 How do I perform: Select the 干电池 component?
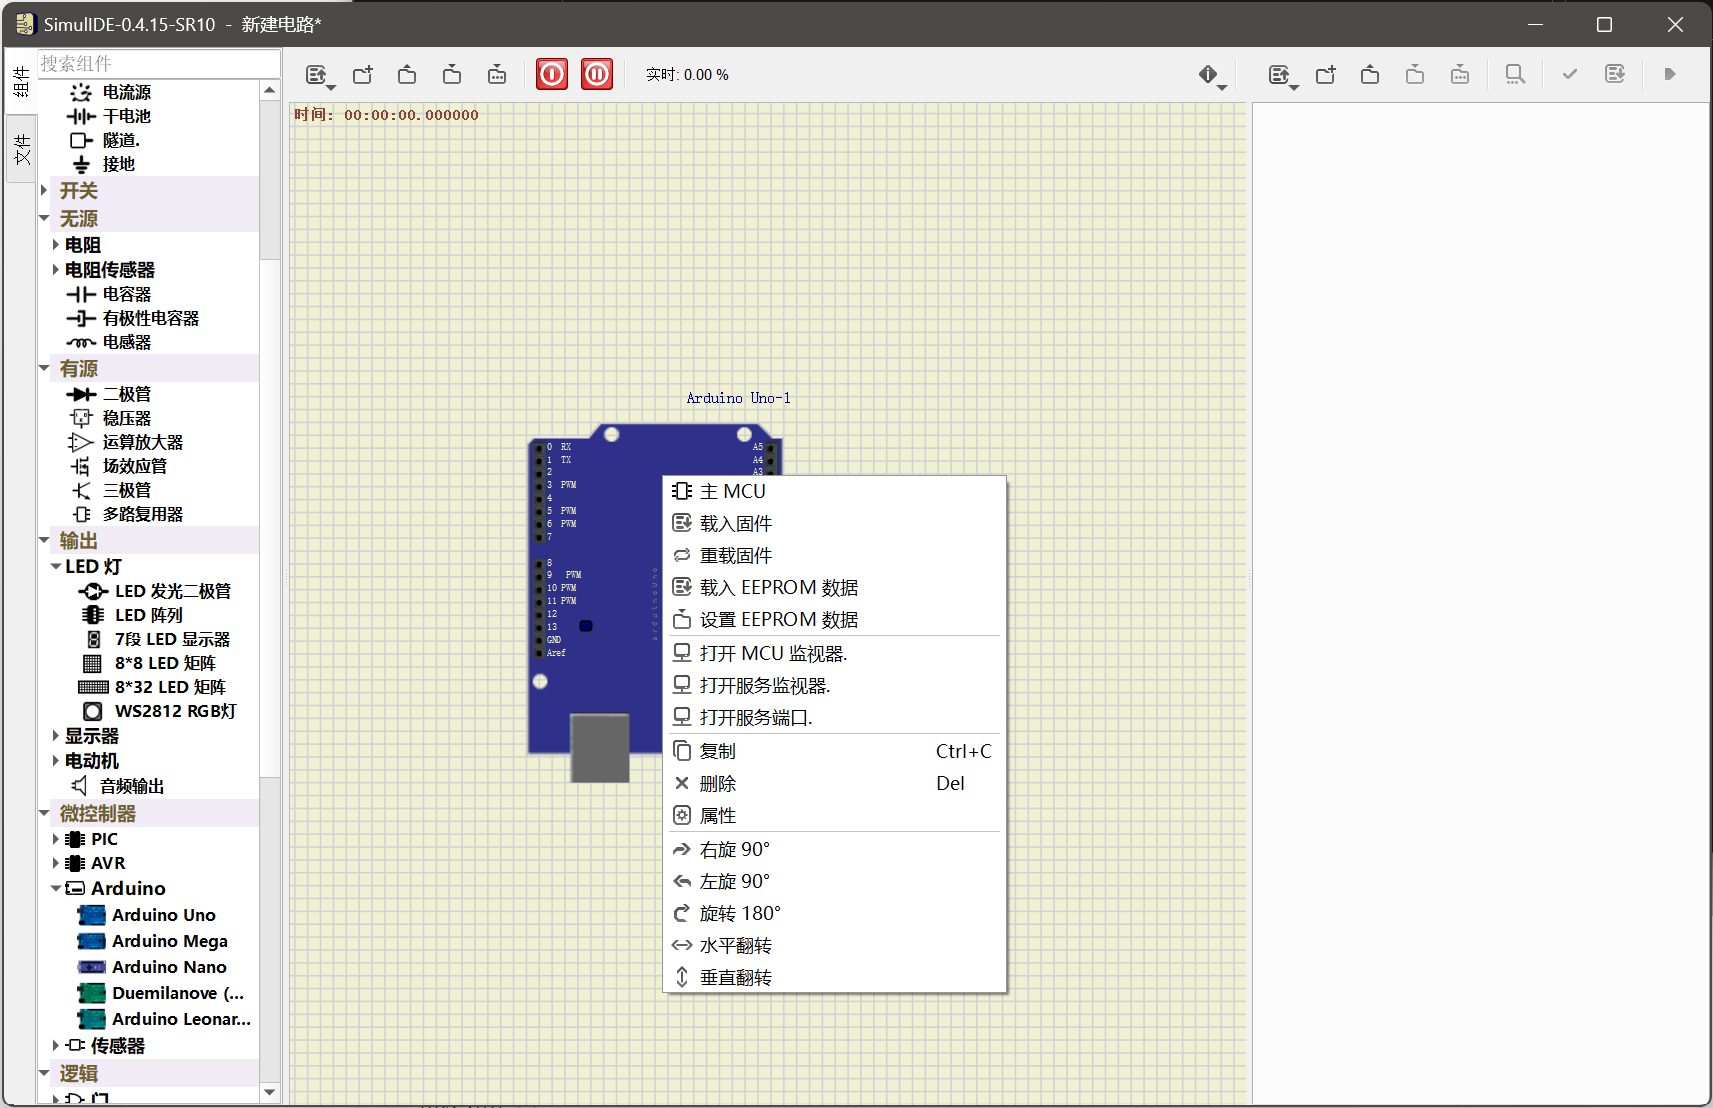(x=127, y=116)
